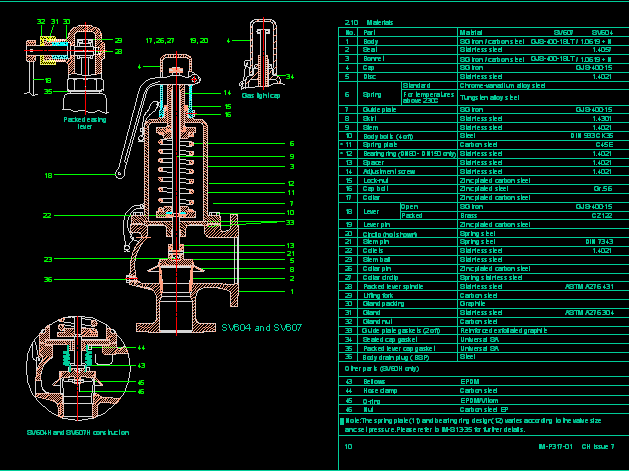Image resolution: width=629 pixels, height=471 pixels.
Task: Select the 'Spring plate' part cell
Action: [x=380, y=145]
